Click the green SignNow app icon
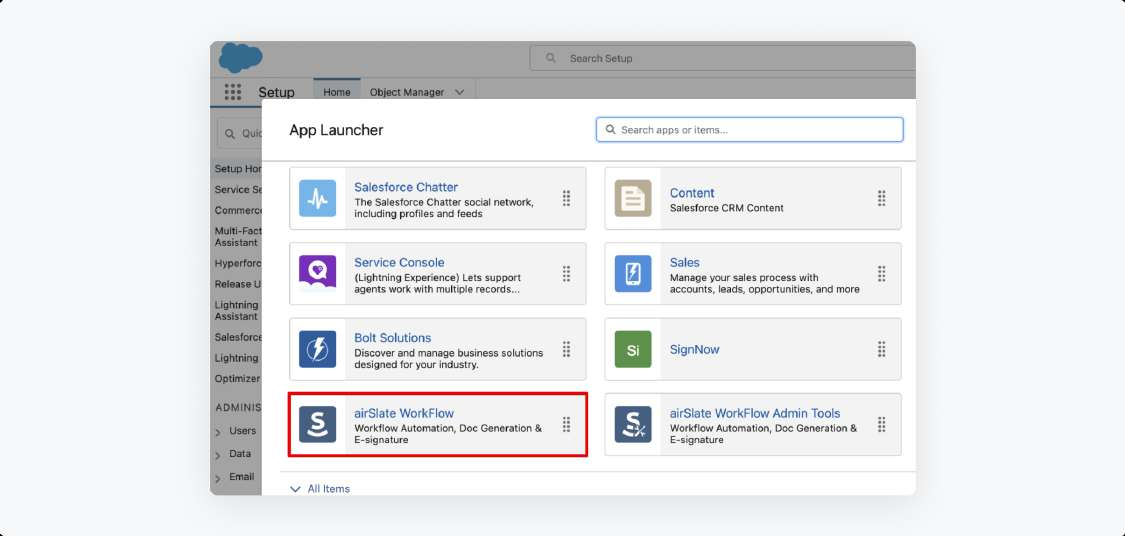 coord(633,349)
